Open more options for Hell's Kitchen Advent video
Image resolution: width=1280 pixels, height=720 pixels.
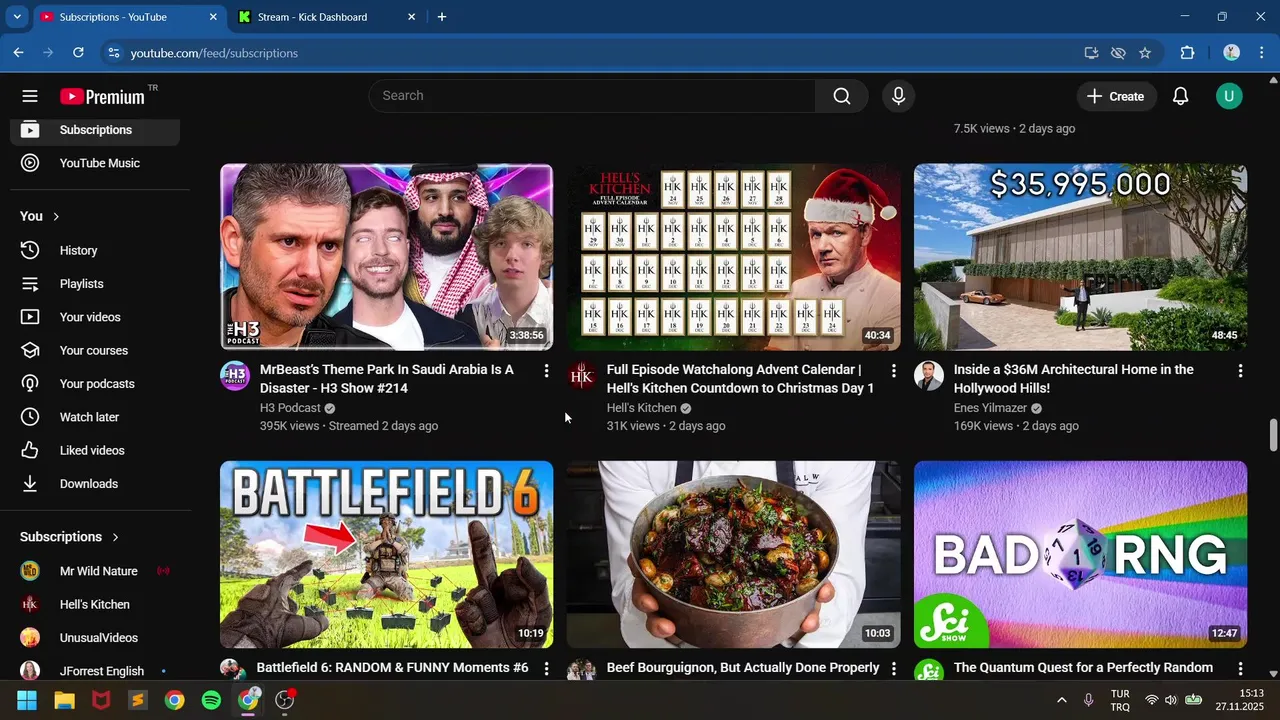tap(893, 371)
